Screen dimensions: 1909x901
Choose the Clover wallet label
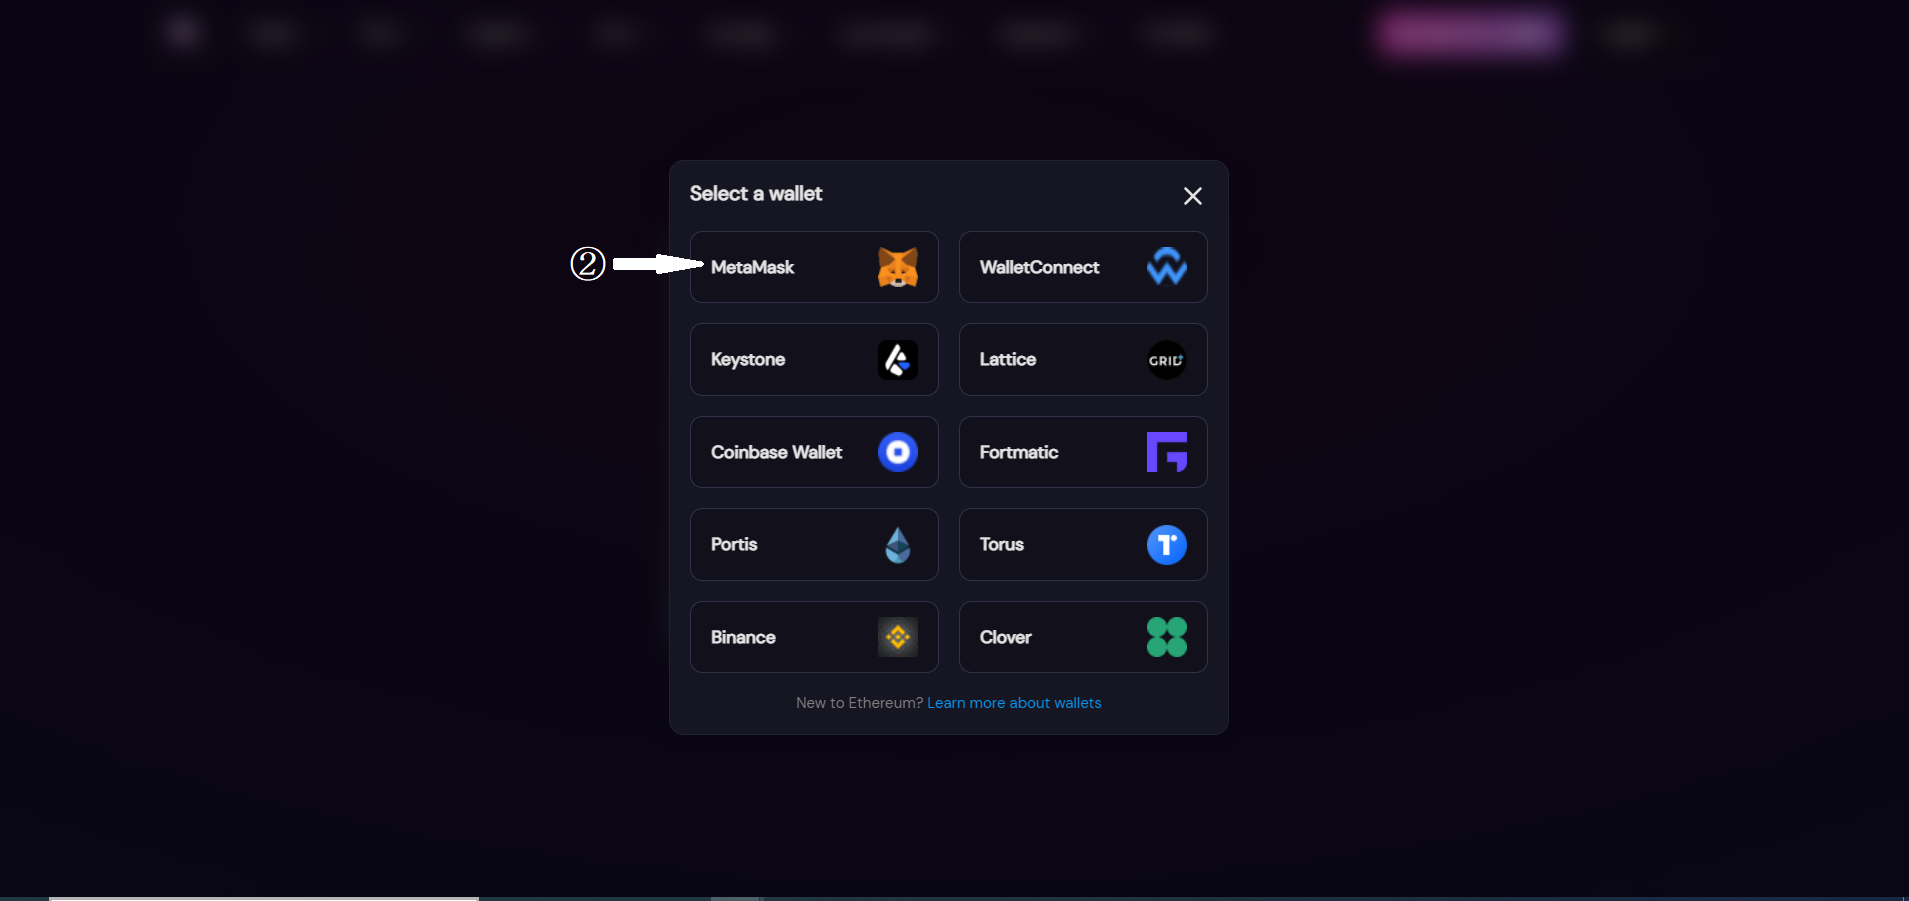tap(1005, 637)
